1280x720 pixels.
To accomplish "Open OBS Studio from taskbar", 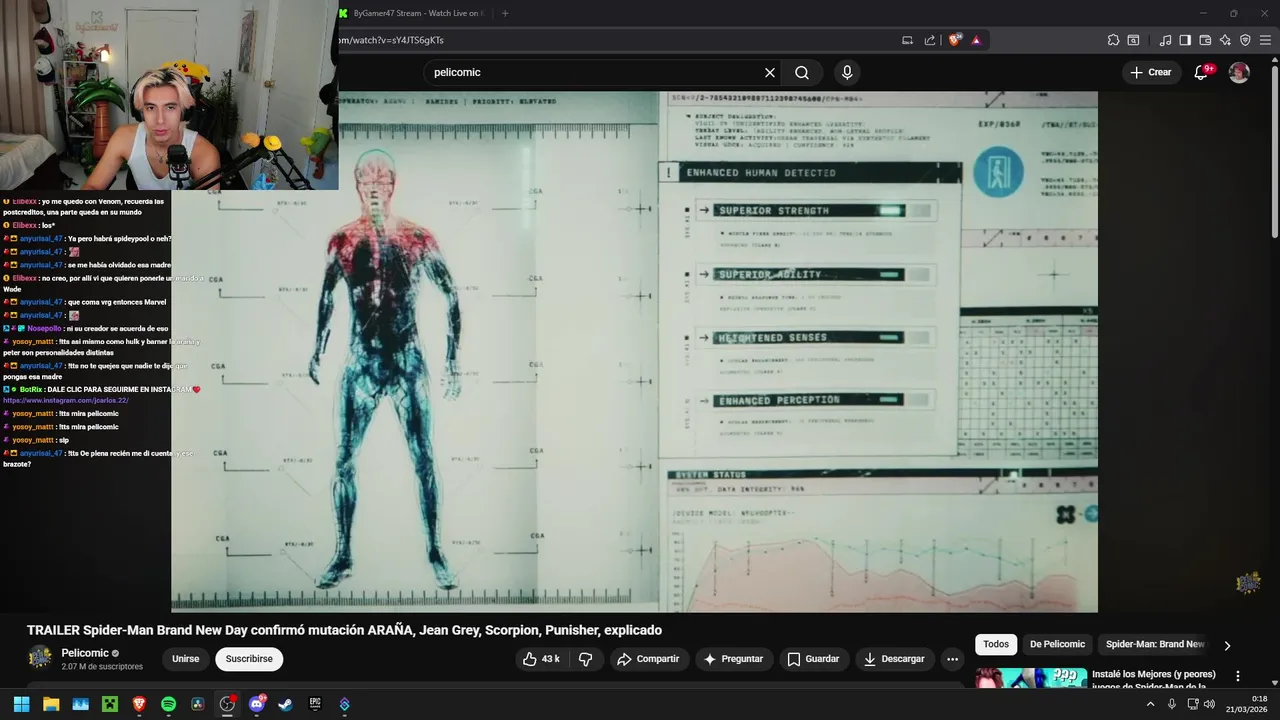I will [227, 704].
